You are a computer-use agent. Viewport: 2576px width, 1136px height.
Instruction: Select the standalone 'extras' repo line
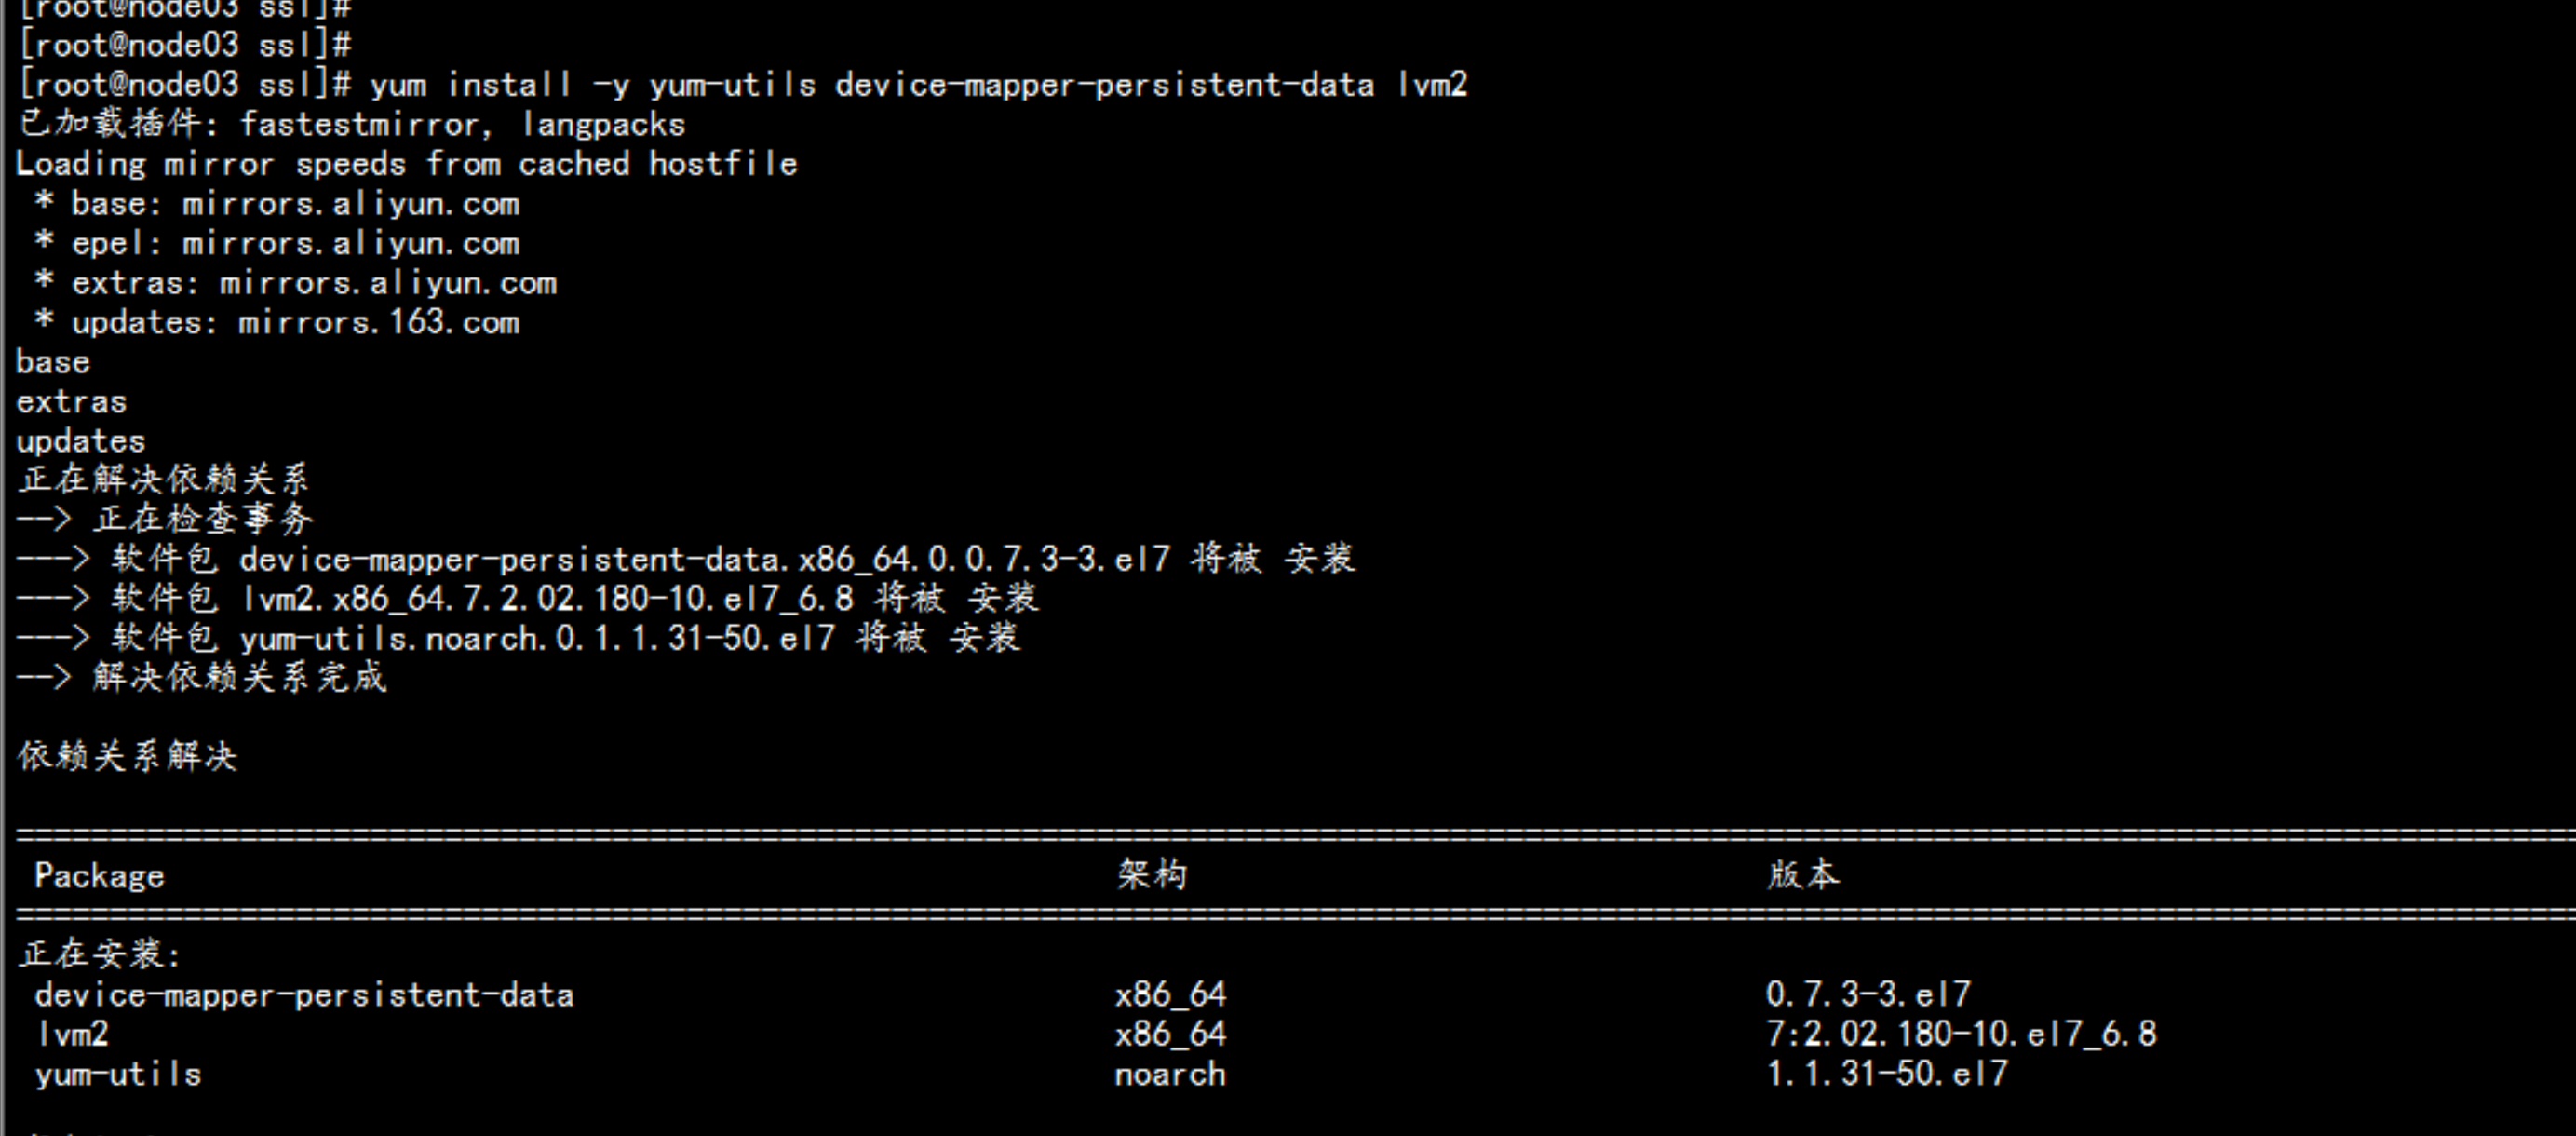[x=72, y=402]
